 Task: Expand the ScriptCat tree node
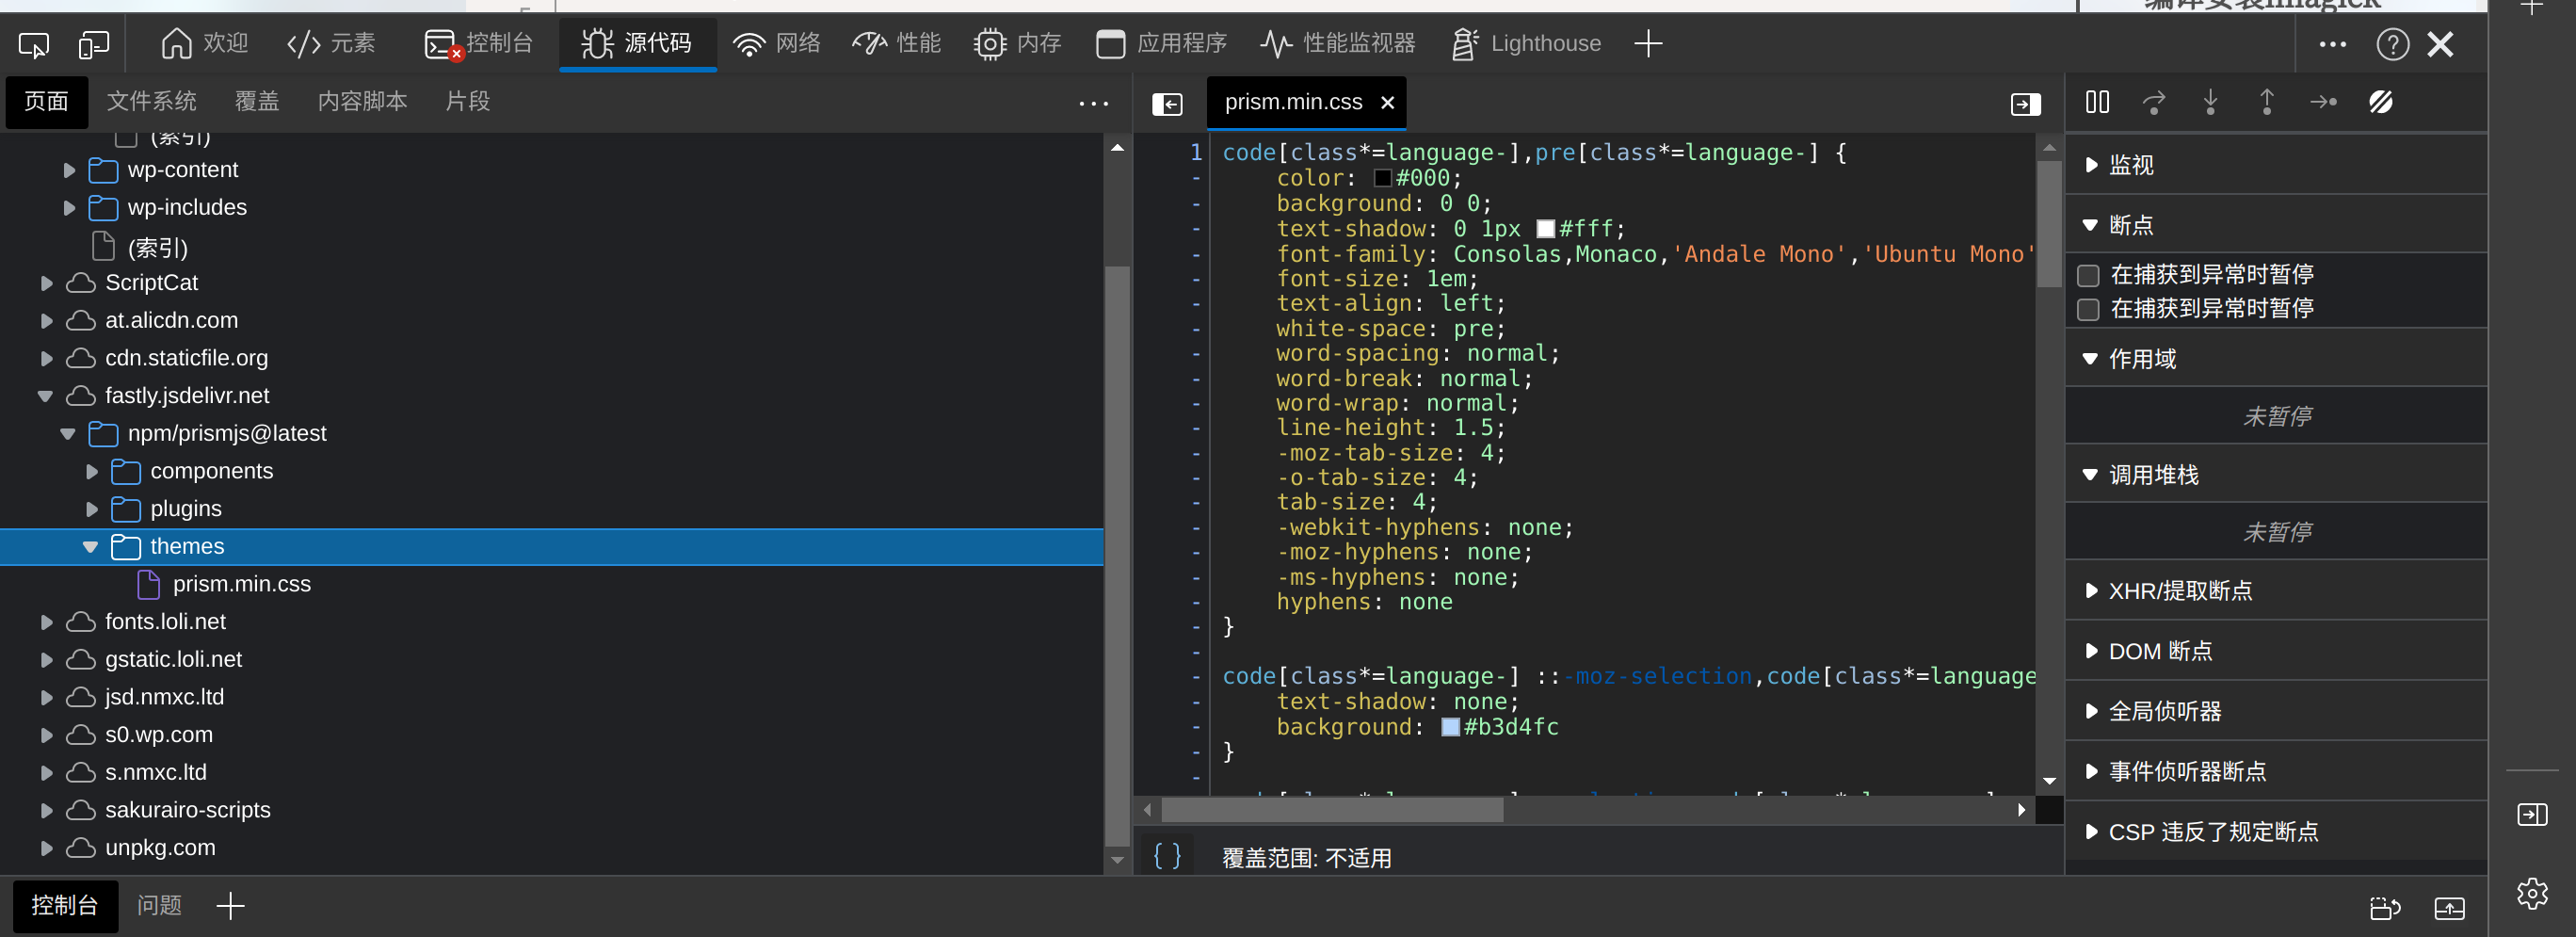46,283
